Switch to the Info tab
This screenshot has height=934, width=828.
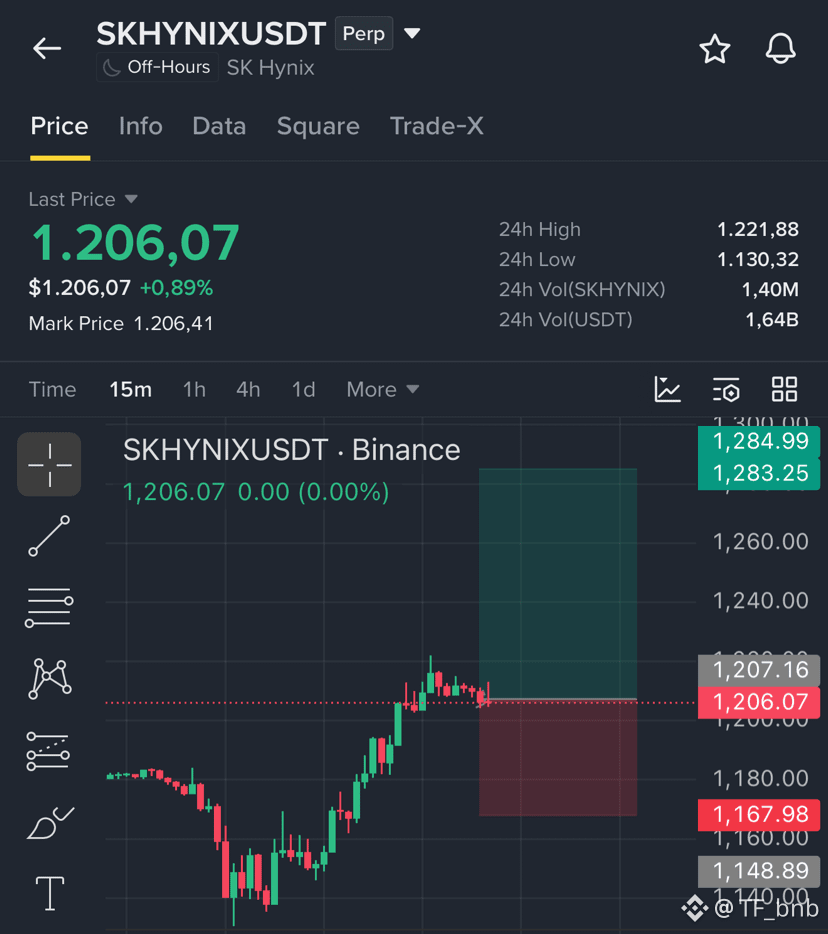pyautogui.click(x=141, y=126)
